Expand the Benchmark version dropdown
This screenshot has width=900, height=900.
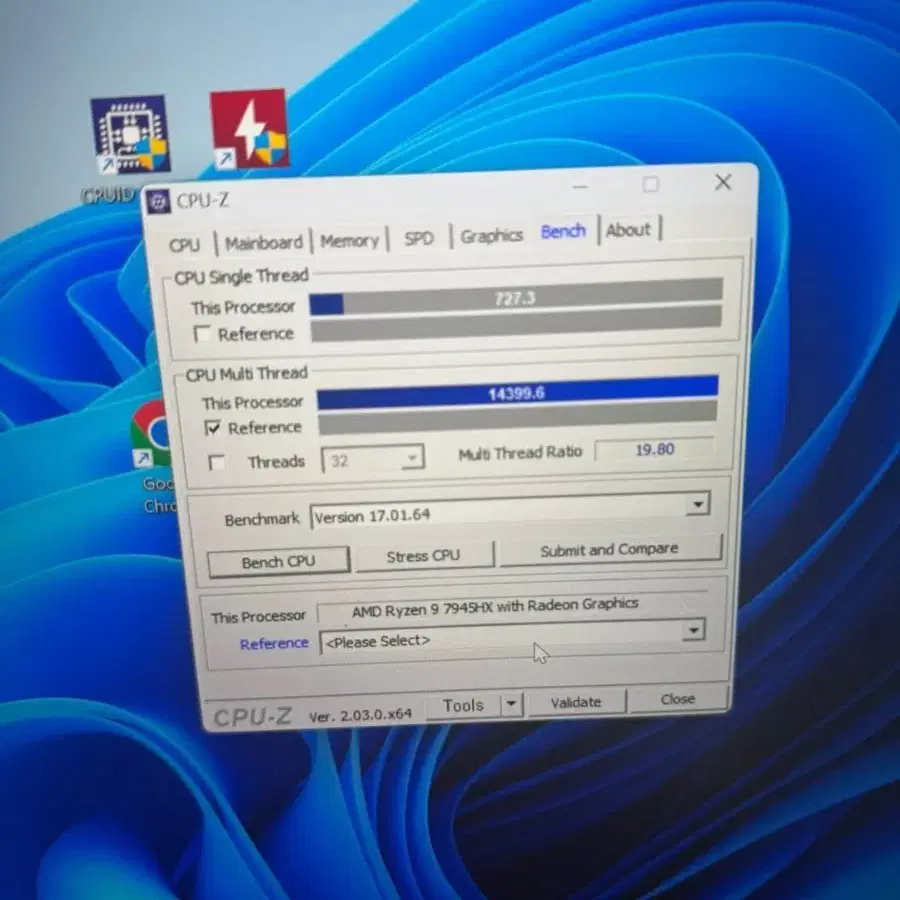698,504
